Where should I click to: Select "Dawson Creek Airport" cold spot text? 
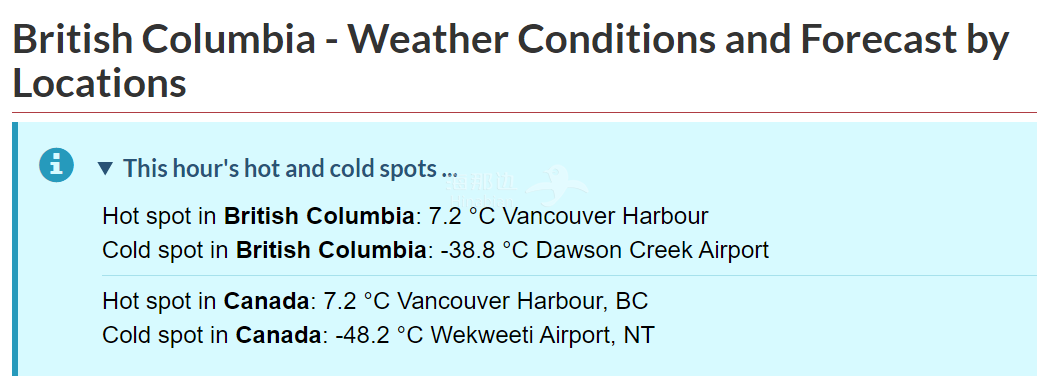652,250
